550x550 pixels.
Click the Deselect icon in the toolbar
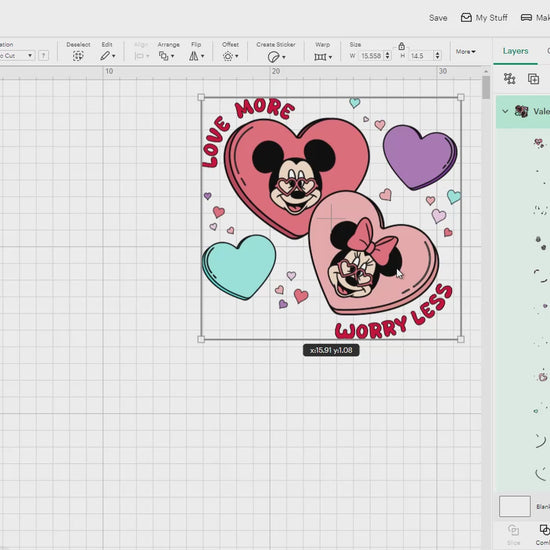point(78,56)
